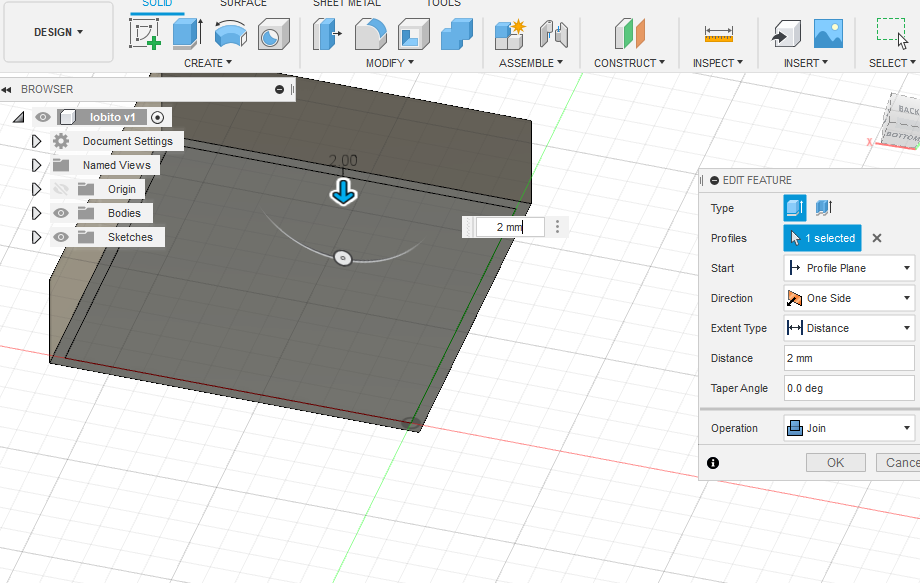This screenshot has width=920, height=583.
Task: Click the info icon in Edit Feature dialog
Action: tap(713, 463)
